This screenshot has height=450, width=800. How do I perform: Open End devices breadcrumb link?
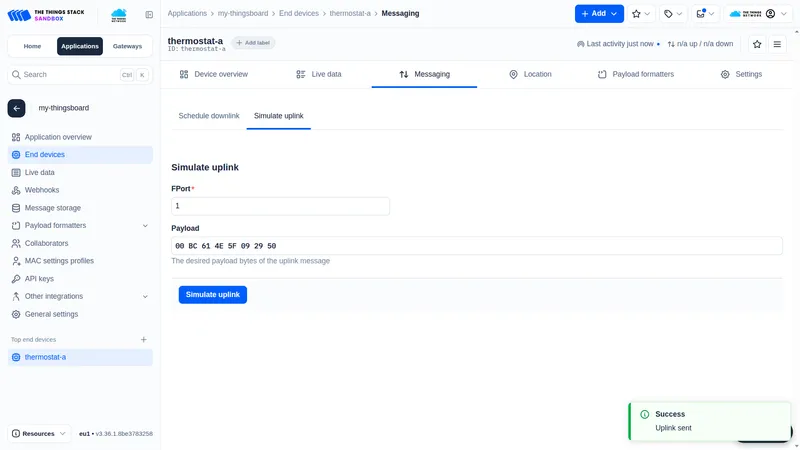[299, 14]
